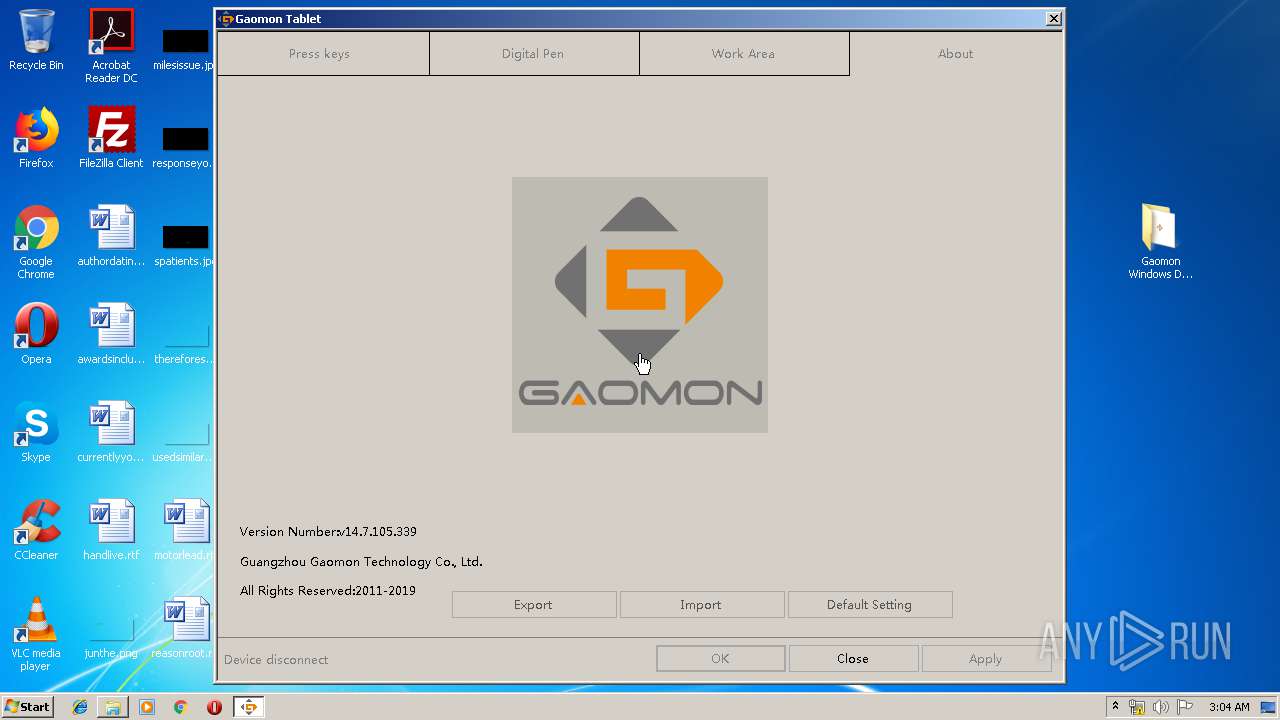Click the All Rights Reserved:2011-2019 text

pos(327,590)
